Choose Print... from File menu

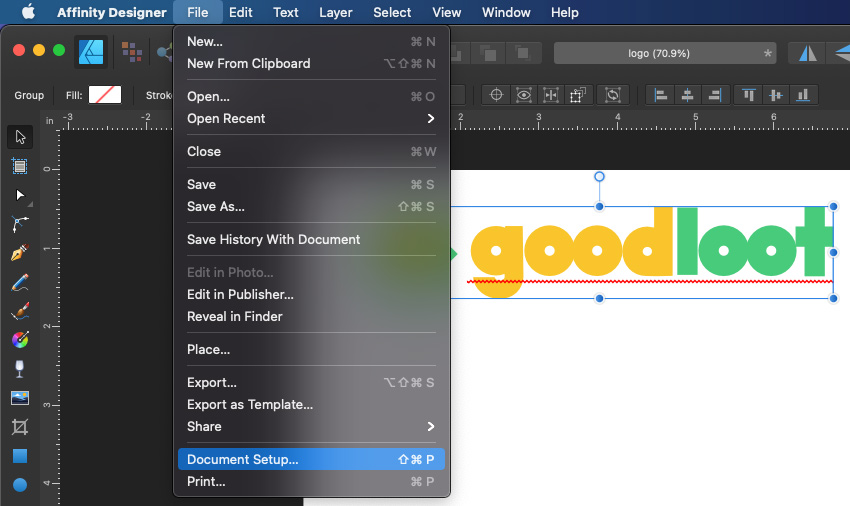click(311, 482)
